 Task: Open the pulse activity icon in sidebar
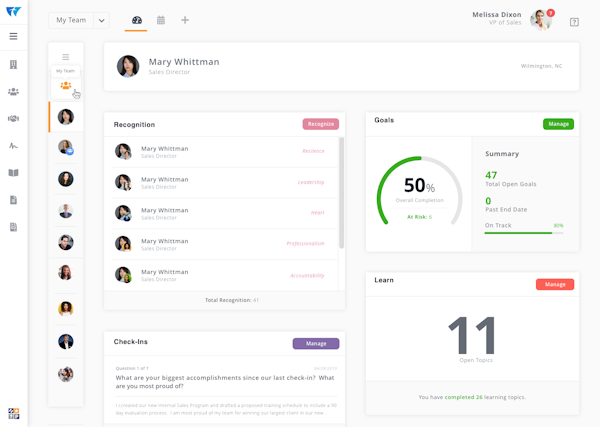click(x=13, y=146)
